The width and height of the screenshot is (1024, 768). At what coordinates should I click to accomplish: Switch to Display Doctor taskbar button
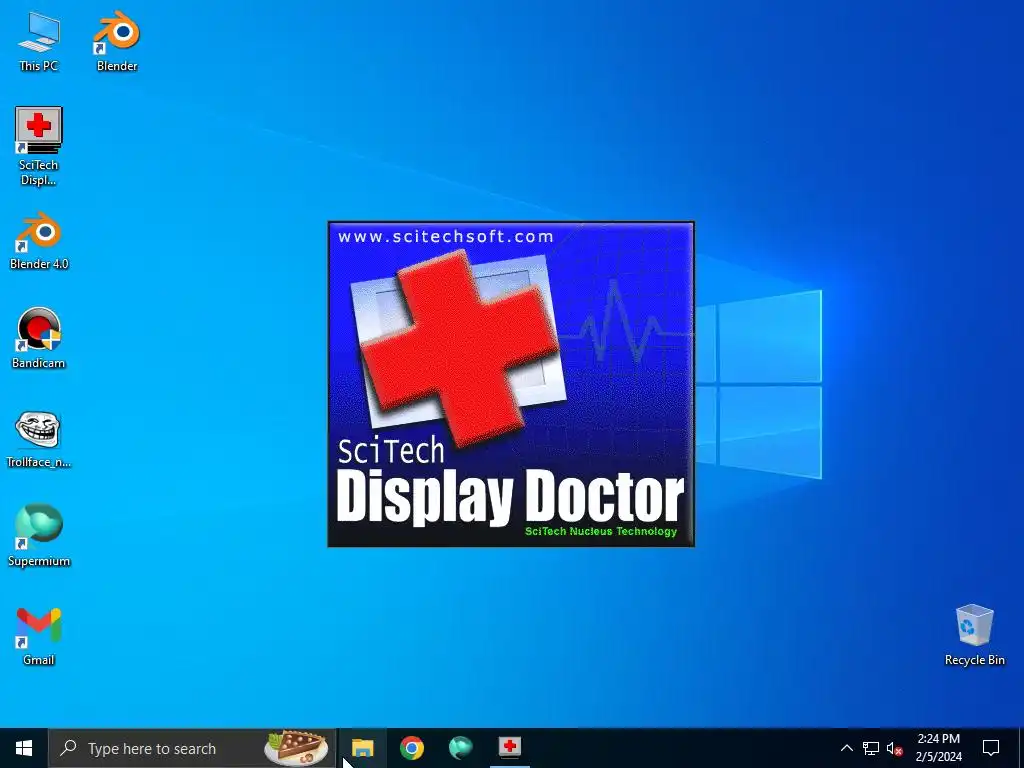click(509, 748)
